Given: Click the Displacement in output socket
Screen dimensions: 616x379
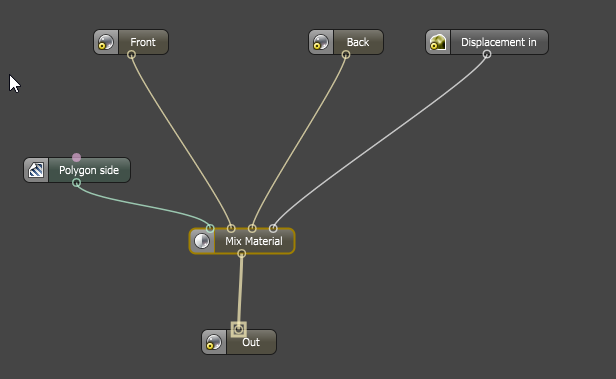Looking at the screenshot, I should pyautogui.click(x=487, y=54).
